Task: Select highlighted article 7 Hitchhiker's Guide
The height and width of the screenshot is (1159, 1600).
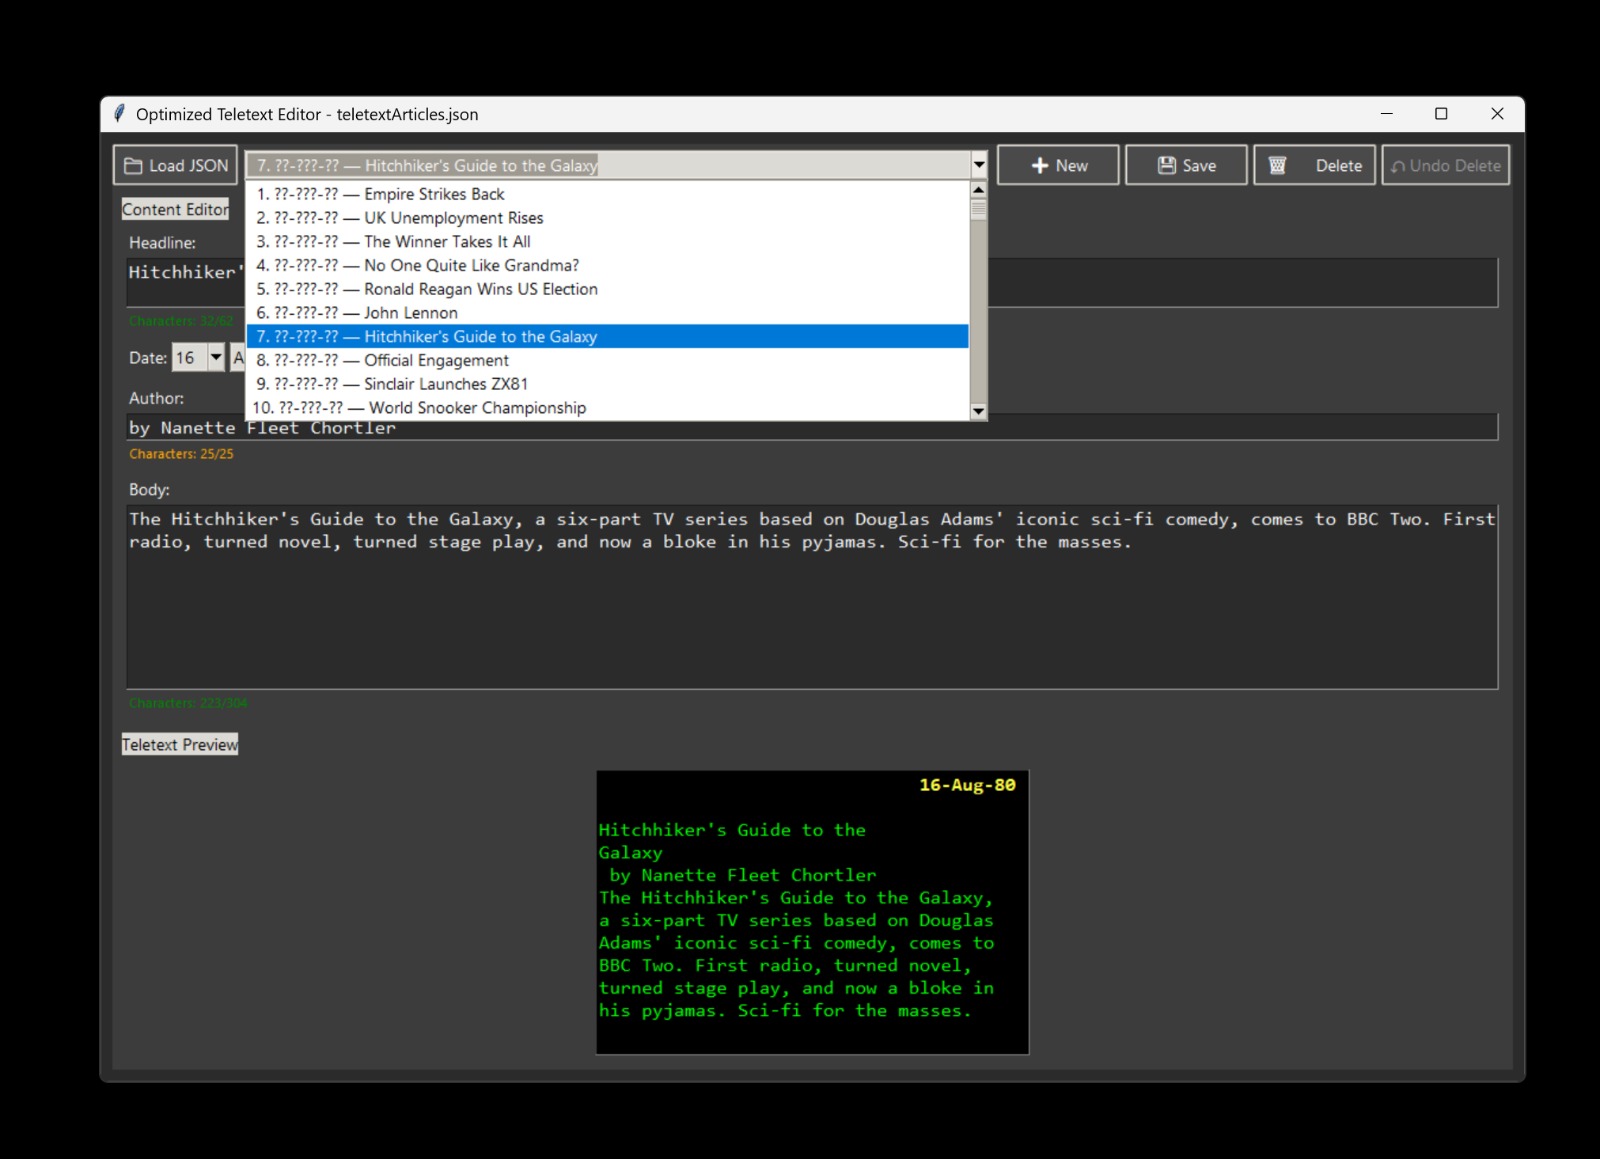Action: 608,337
